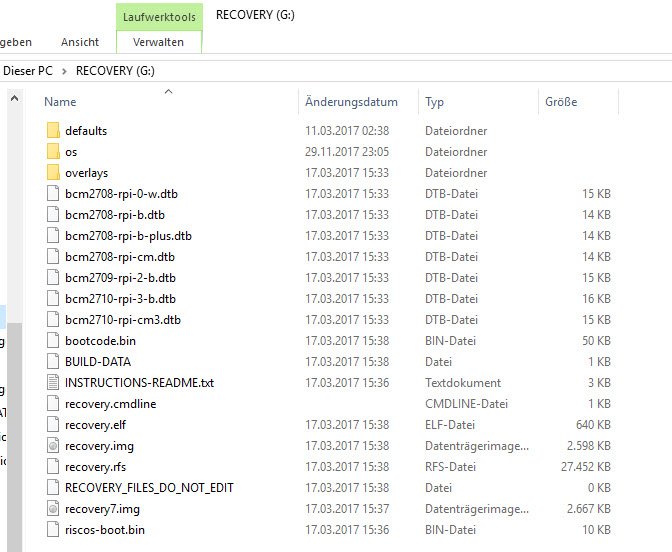The image size is (672, 552).
Task: Click the recovery.rfs file icon
Action: click(x=53, y=466)
